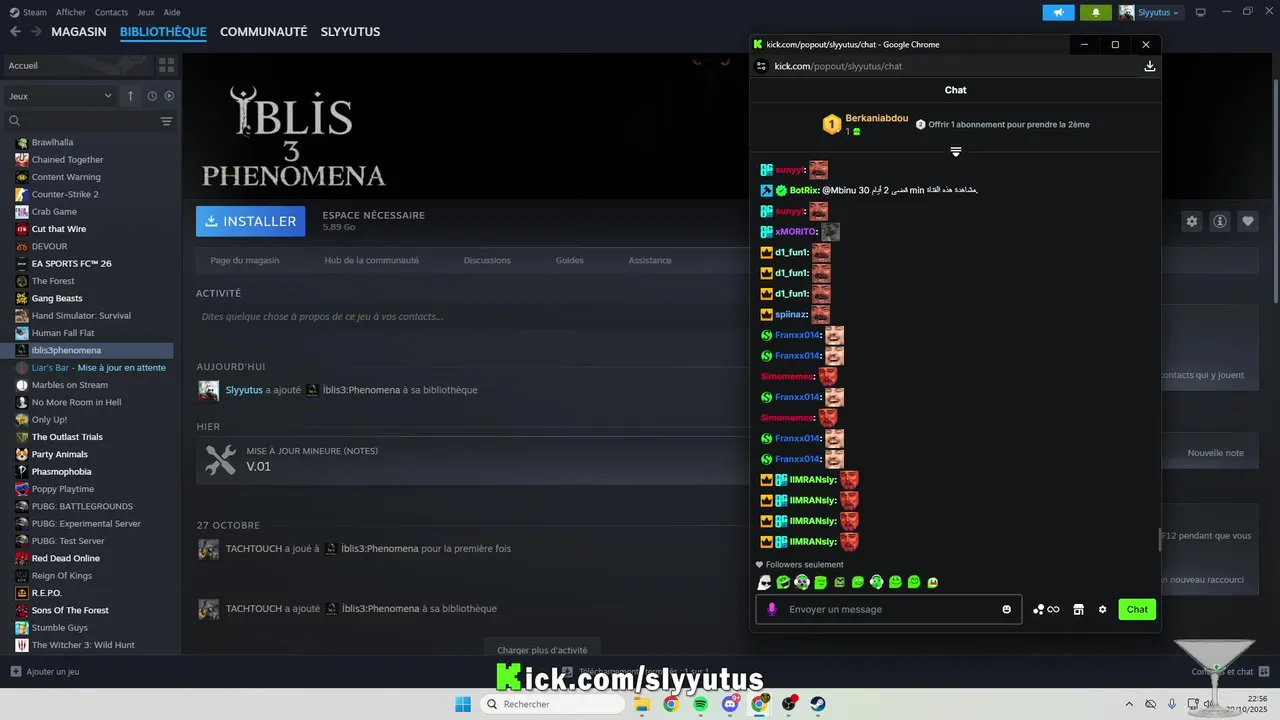Select Red Dead Online in library
The height and width of the screenshot is (720, 1280).
tap(65, 558)
